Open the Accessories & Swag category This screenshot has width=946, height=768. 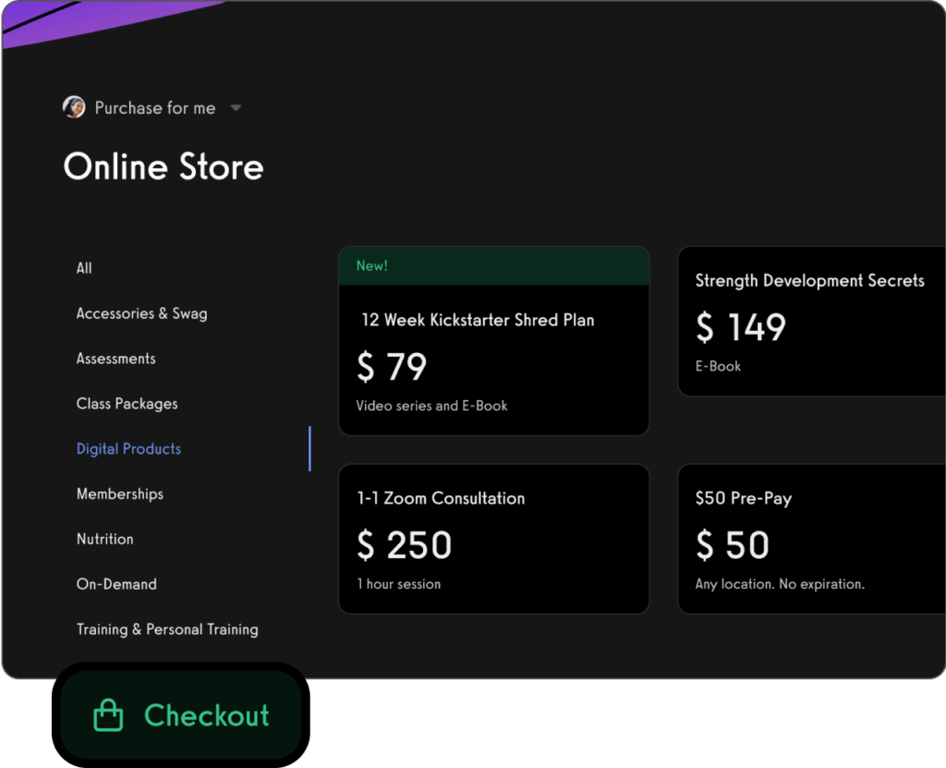pyautogui.click(x=141, y=313)
